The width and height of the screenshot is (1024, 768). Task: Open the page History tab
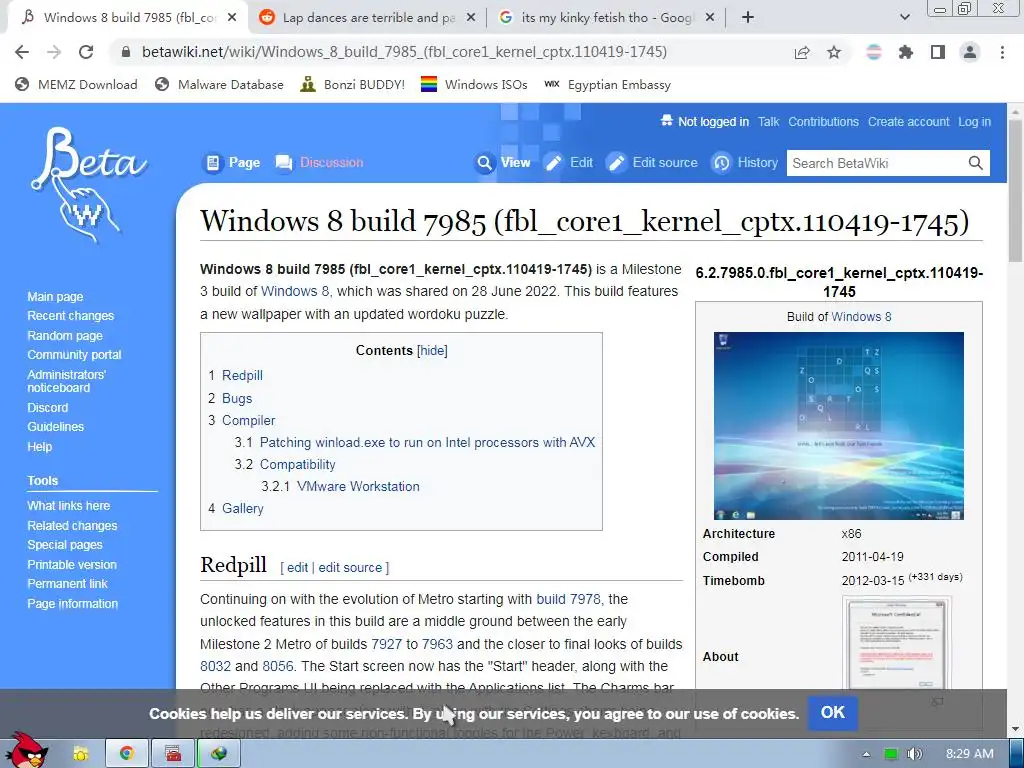pos(745,163)
